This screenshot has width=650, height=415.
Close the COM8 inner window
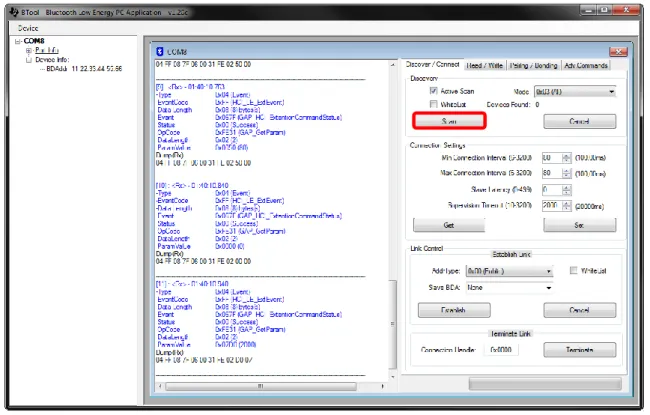coord(618,51)
